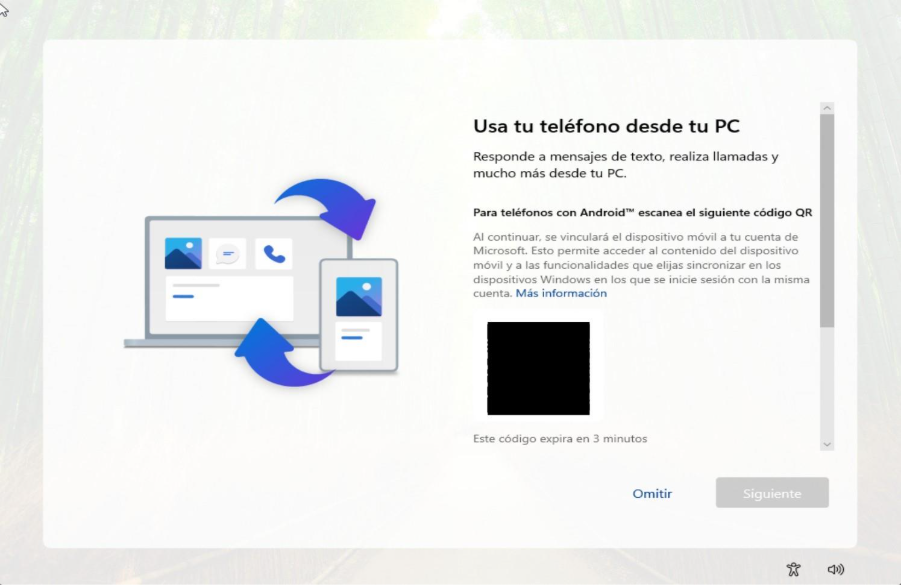The height and width of the screenshot is (585, 901).
Task: Click the vertical scrollbar thumb
Action: [827, 220]
